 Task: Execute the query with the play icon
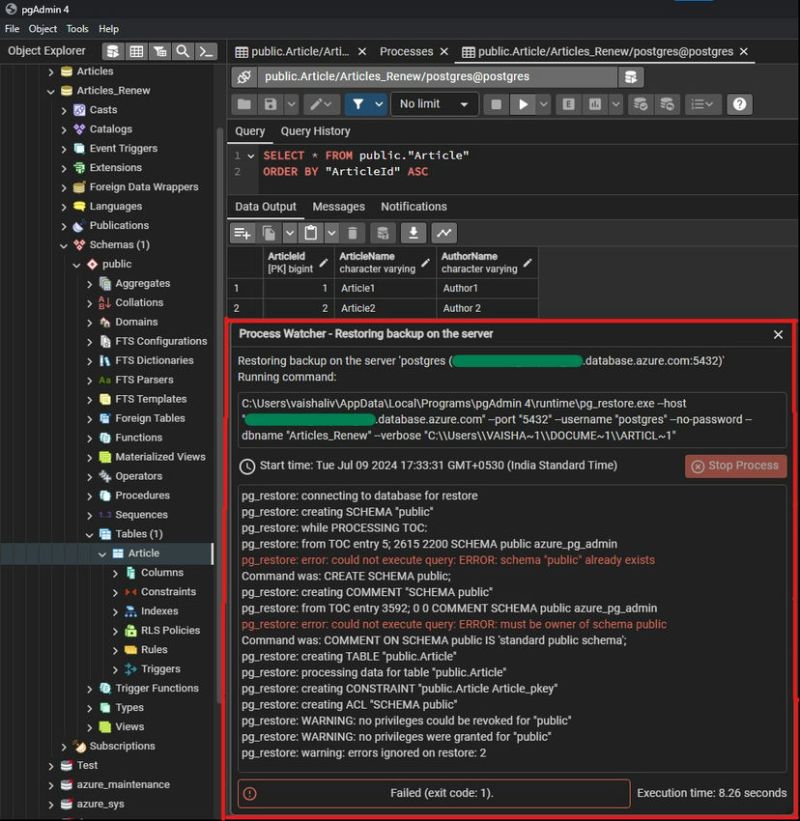(523, 104)
